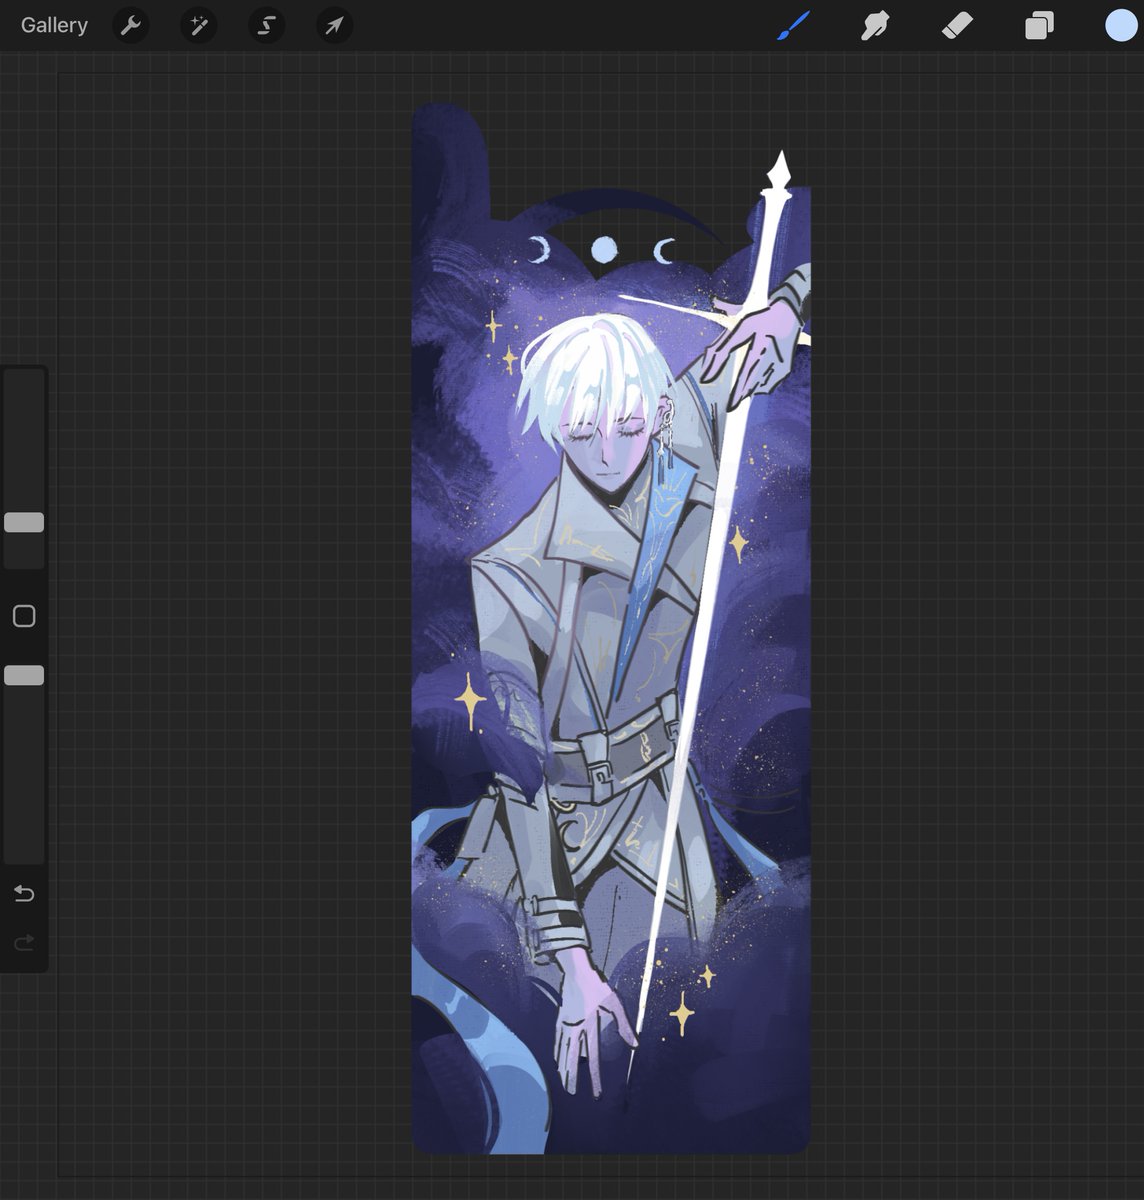This screenshot has width=1144, height=1200.
Task: Open the Adjustments magic wand menu
Action: point(199,25)
